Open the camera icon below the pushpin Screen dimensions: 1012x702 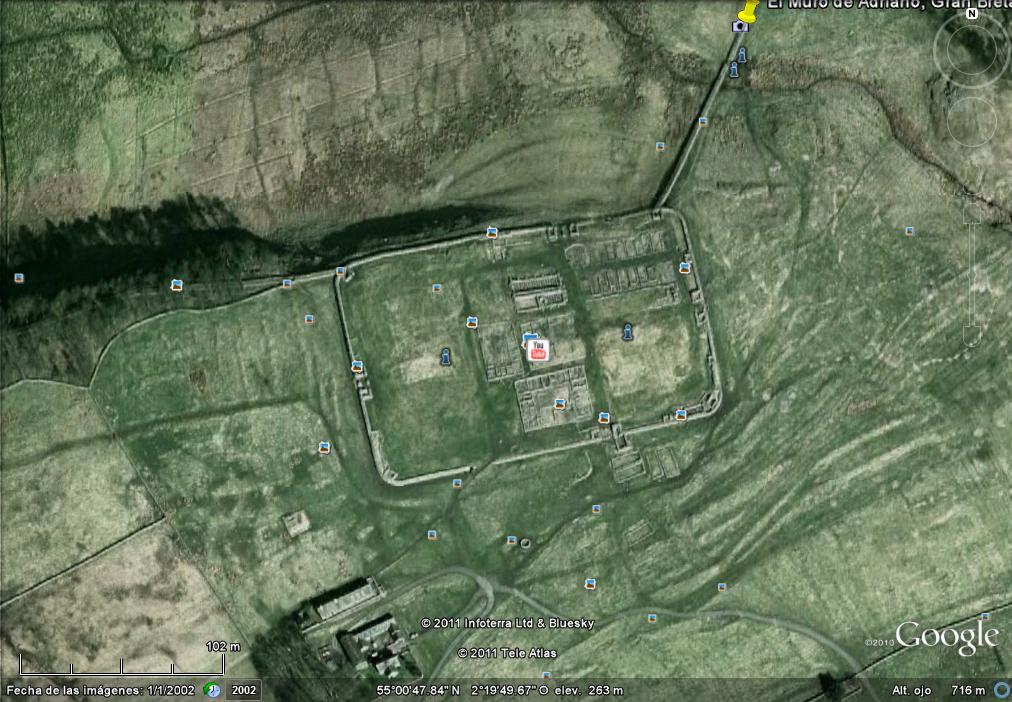point(740,27)
